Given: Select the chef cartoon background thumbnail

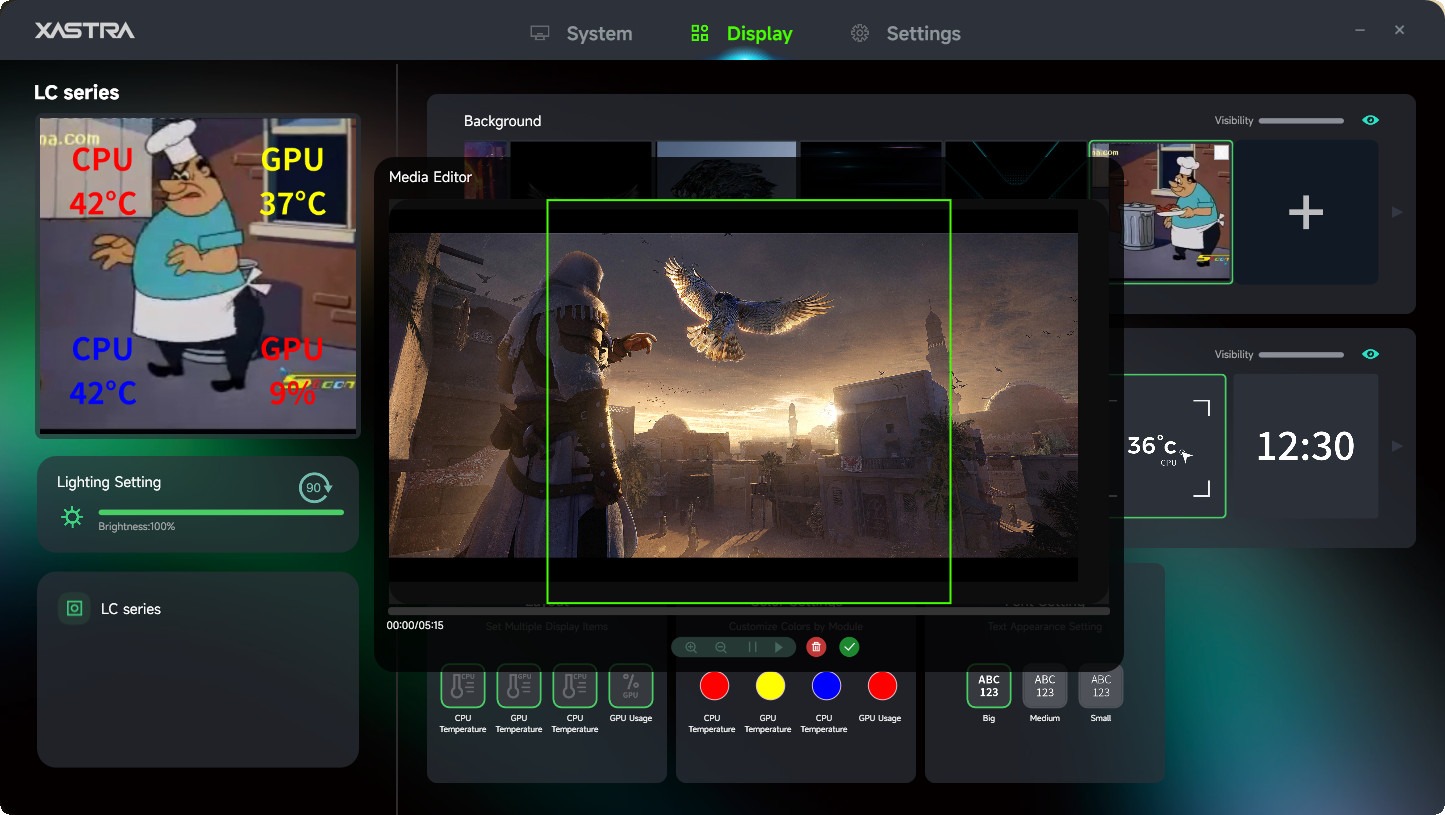Looking at the screenshot, I should [x=1160, y=212].
